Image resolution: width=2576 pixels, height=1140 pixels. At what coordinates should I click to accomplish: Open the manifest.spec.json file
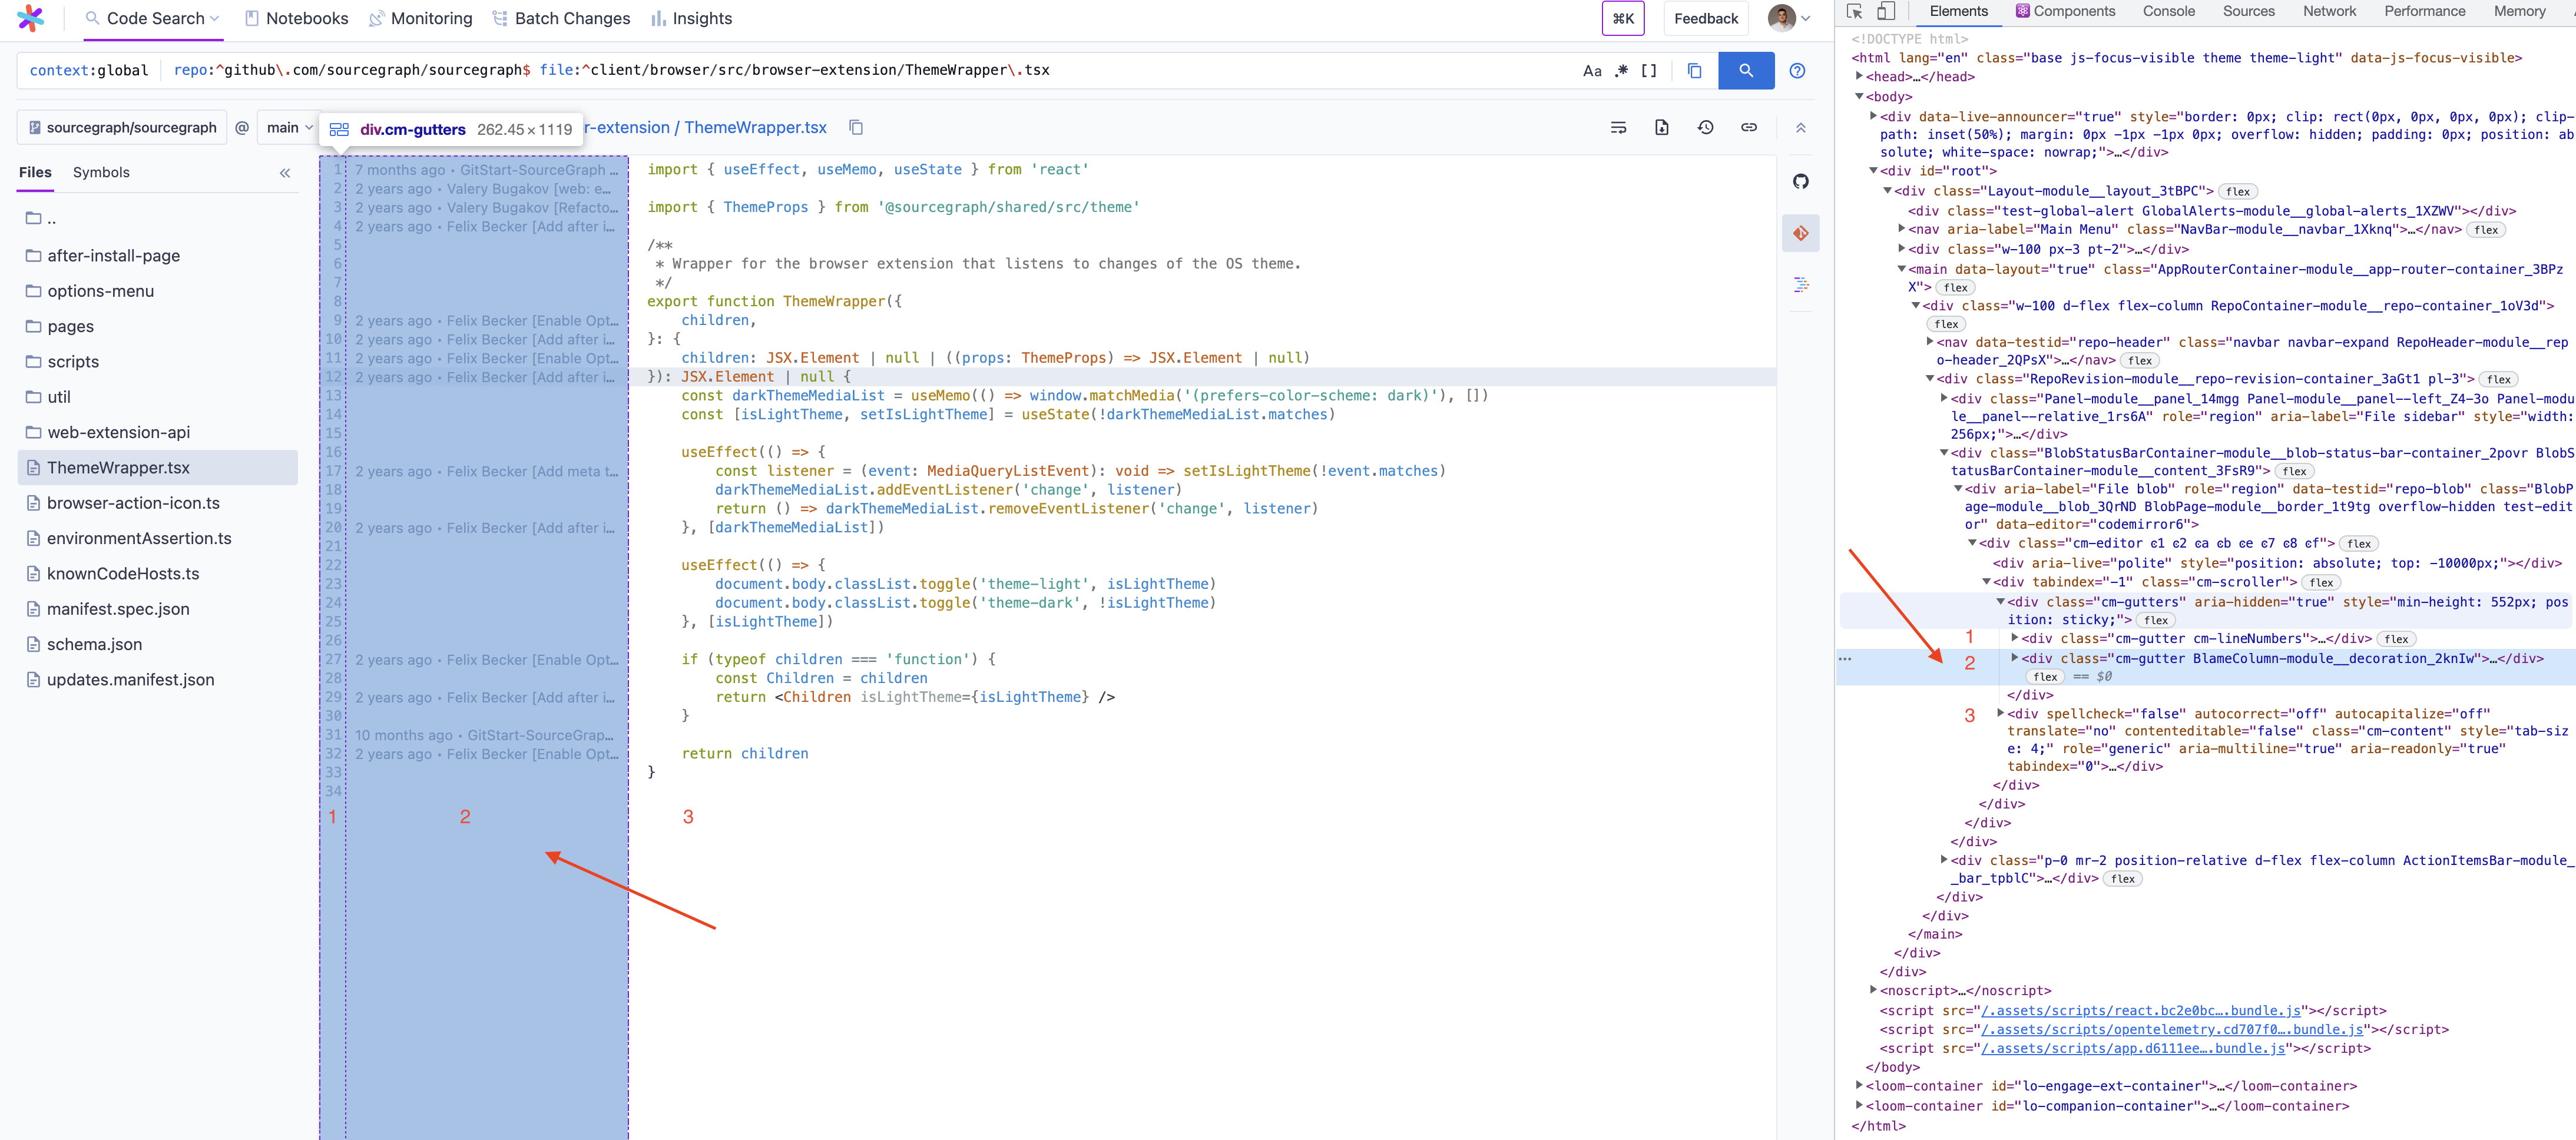(118, 609)
